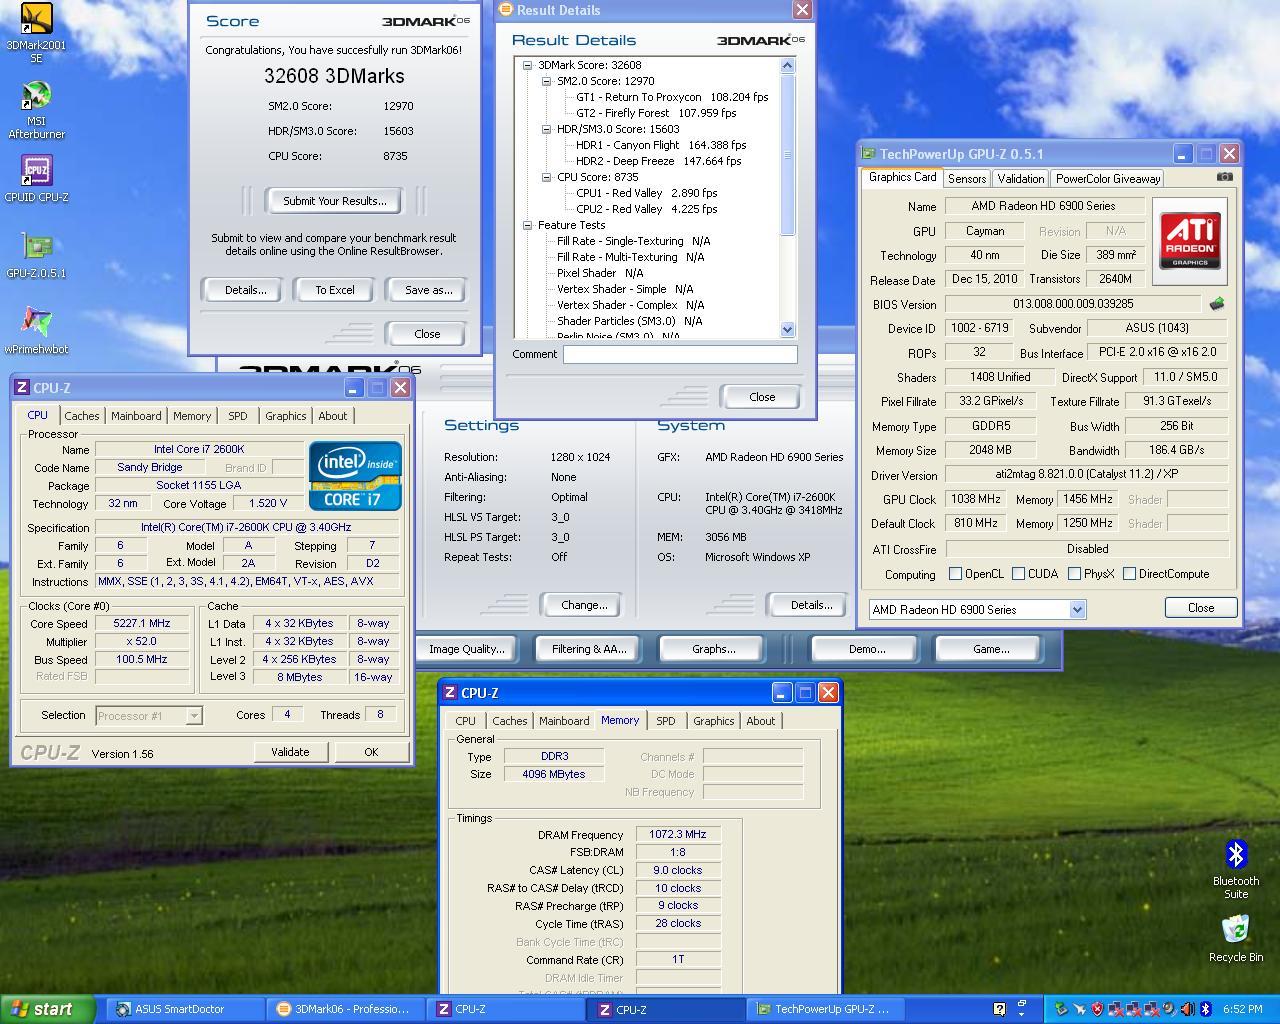The height and width of the screenshot is (1024, 1280).
Task: Open the SPD tab in the CPU-Z memory window
Action: click(x=666, y=721)
